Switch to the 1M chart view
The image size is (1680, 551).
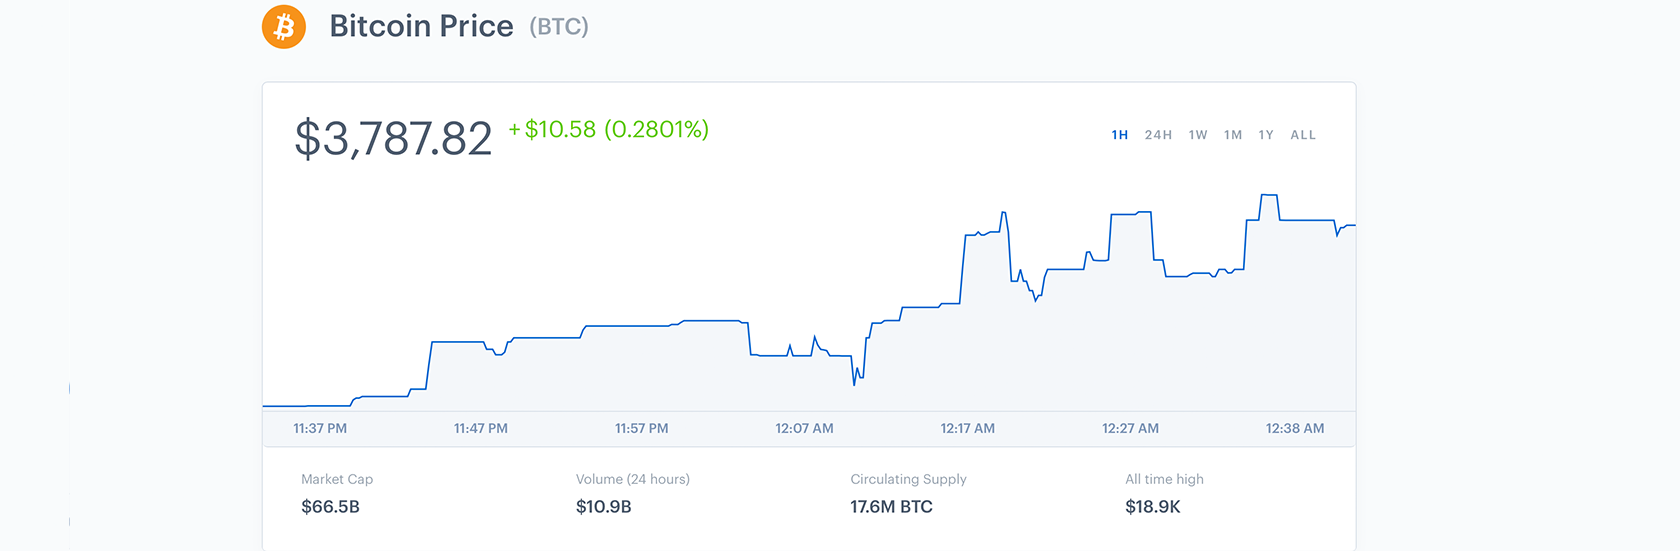pyautogui.click(x=1233, y=135)
